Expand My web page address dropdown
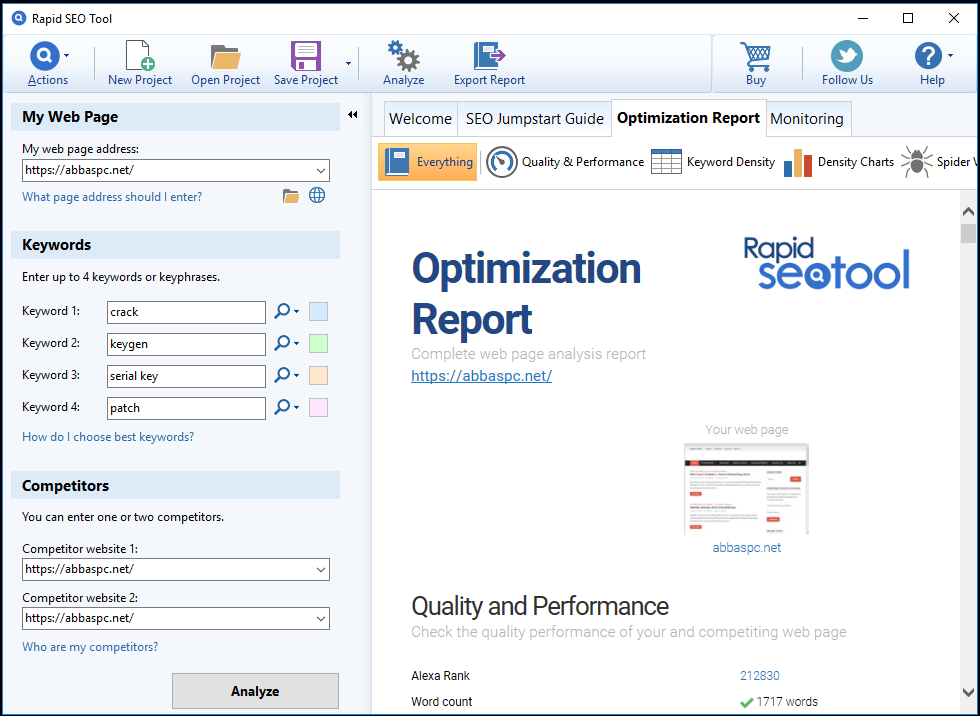The height and width of the screenshot is (716, 980). (321, 171)
